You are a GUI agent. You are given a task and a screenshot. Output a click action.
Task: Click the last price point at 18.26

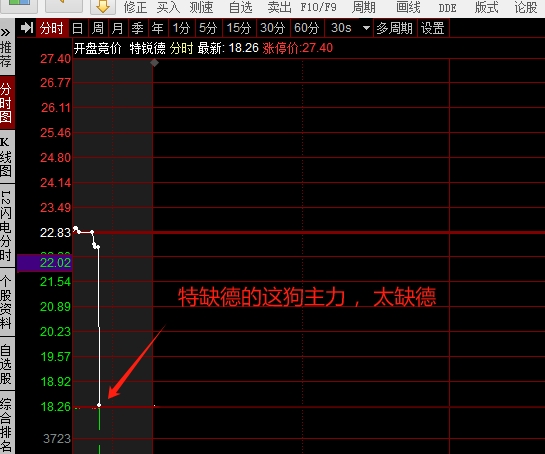point(99,405)
